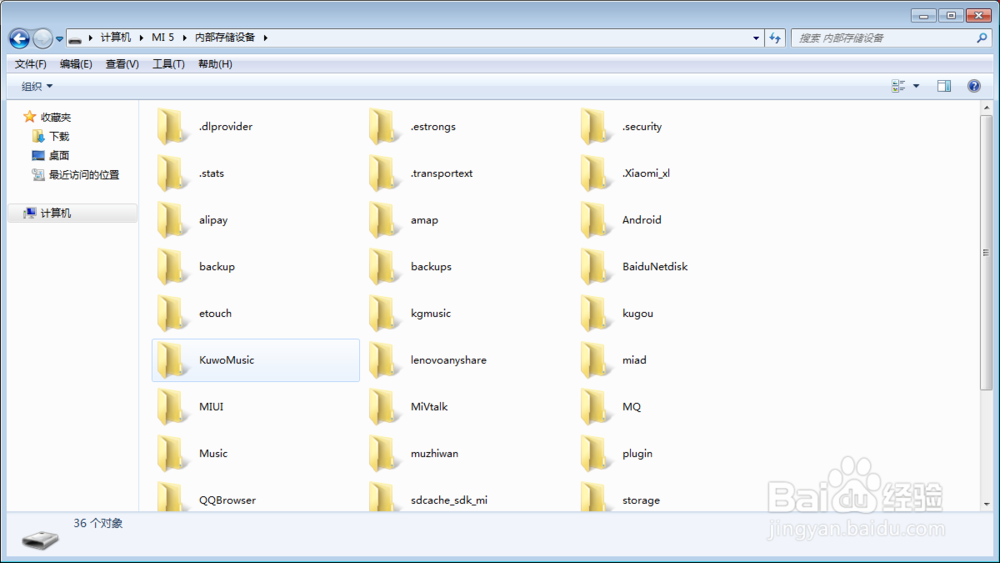Screen dimensions: 1000x563
Task: Click the MiVtalk folder name
Action: click(x=429, y=406)
